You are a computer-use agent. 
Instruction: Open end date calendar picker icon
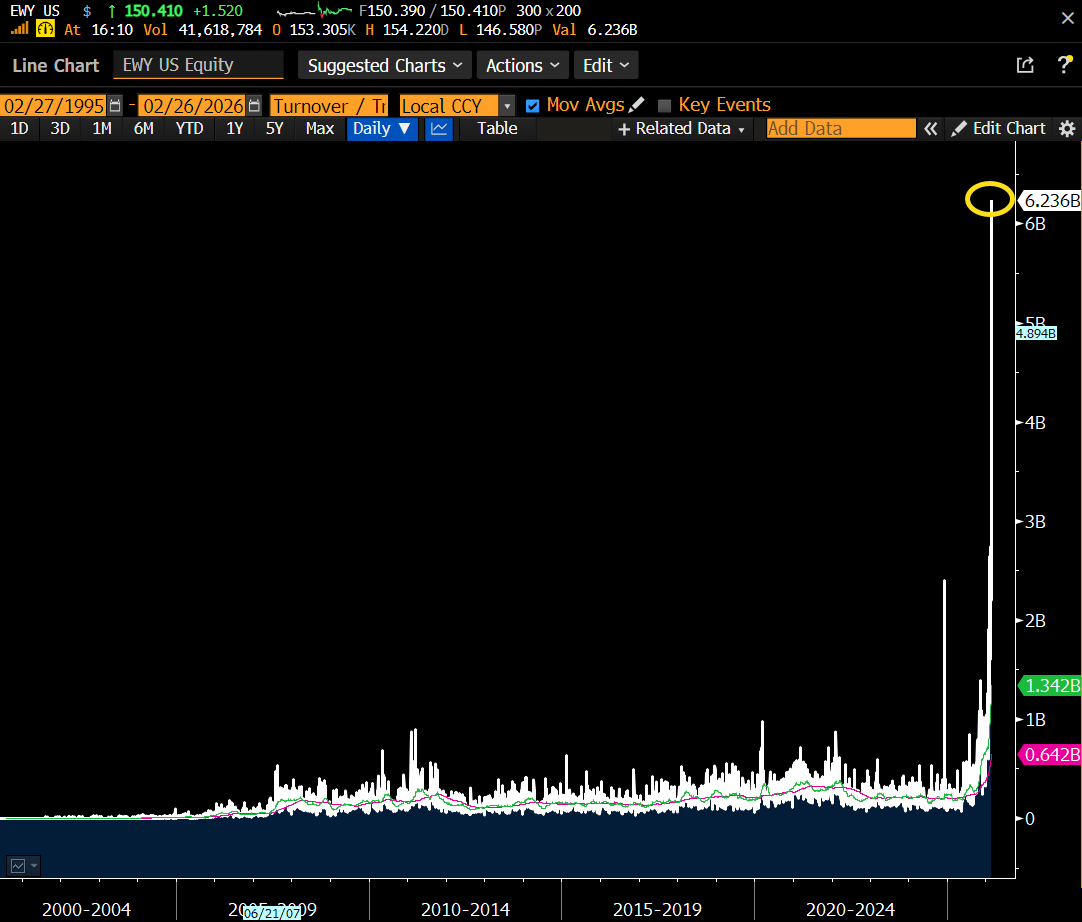tap(254, 105)
